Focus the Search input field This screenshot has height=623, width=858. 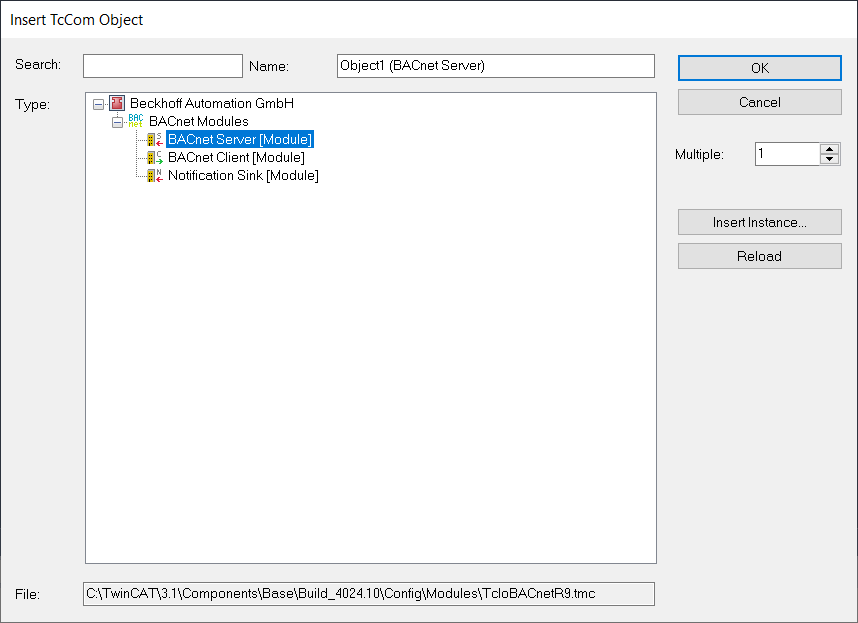pyautogui.click(x=163, y=66)
